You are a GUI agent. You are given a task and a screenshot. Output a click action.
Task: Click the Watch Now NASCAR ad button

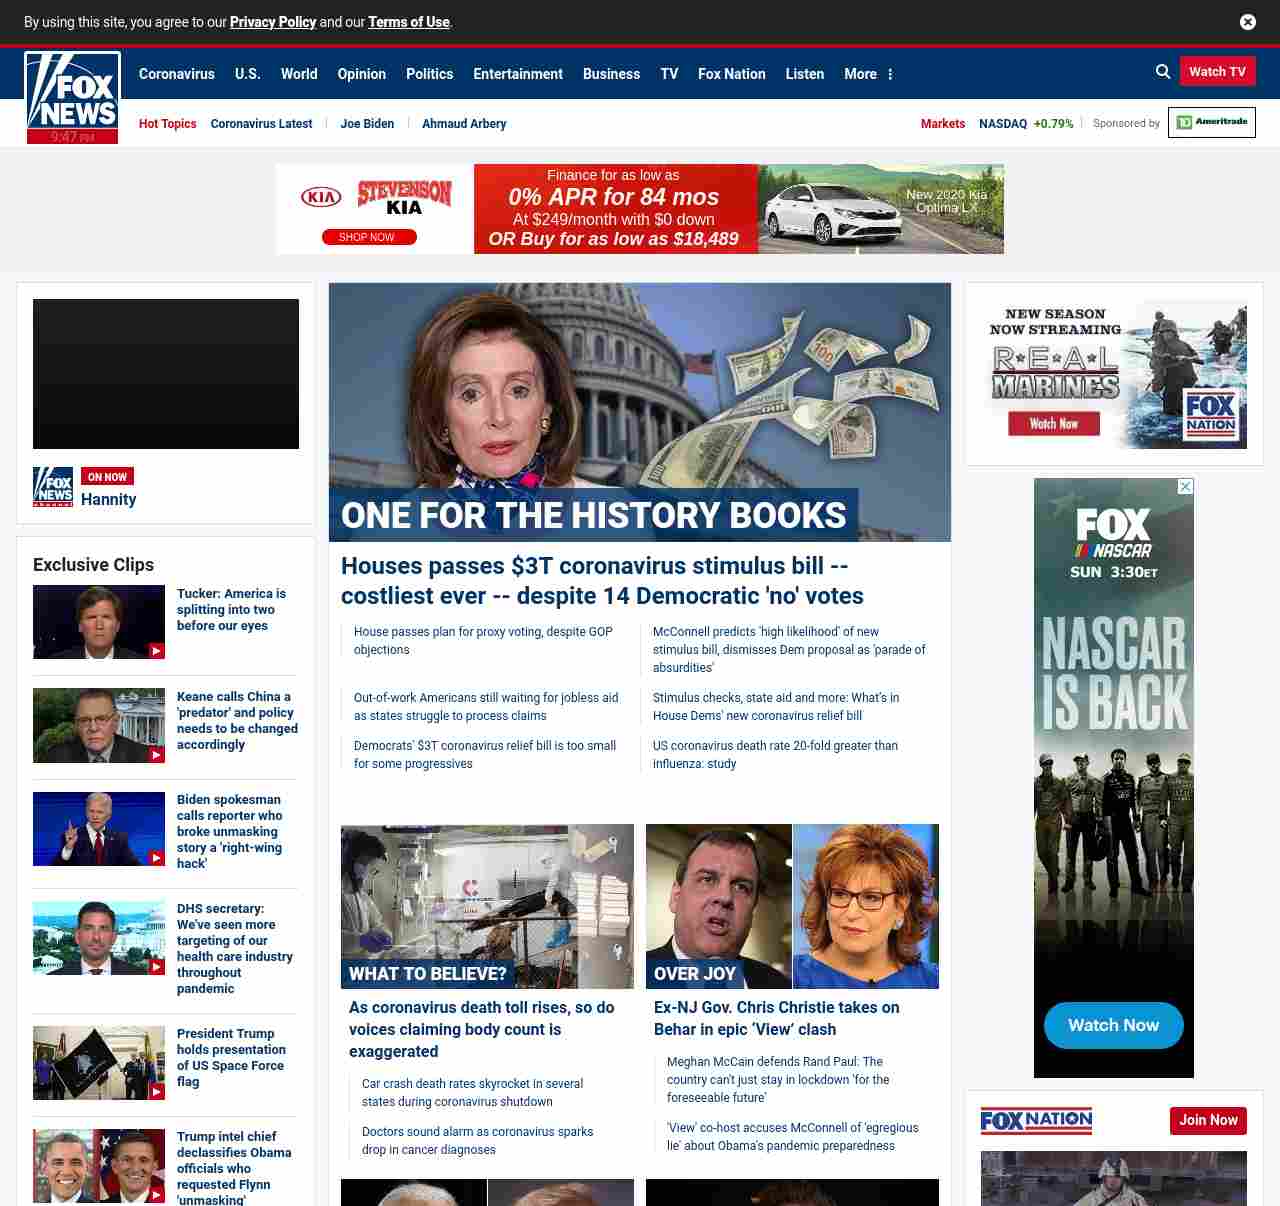pyautogui.click(x=1113, y=1025)
